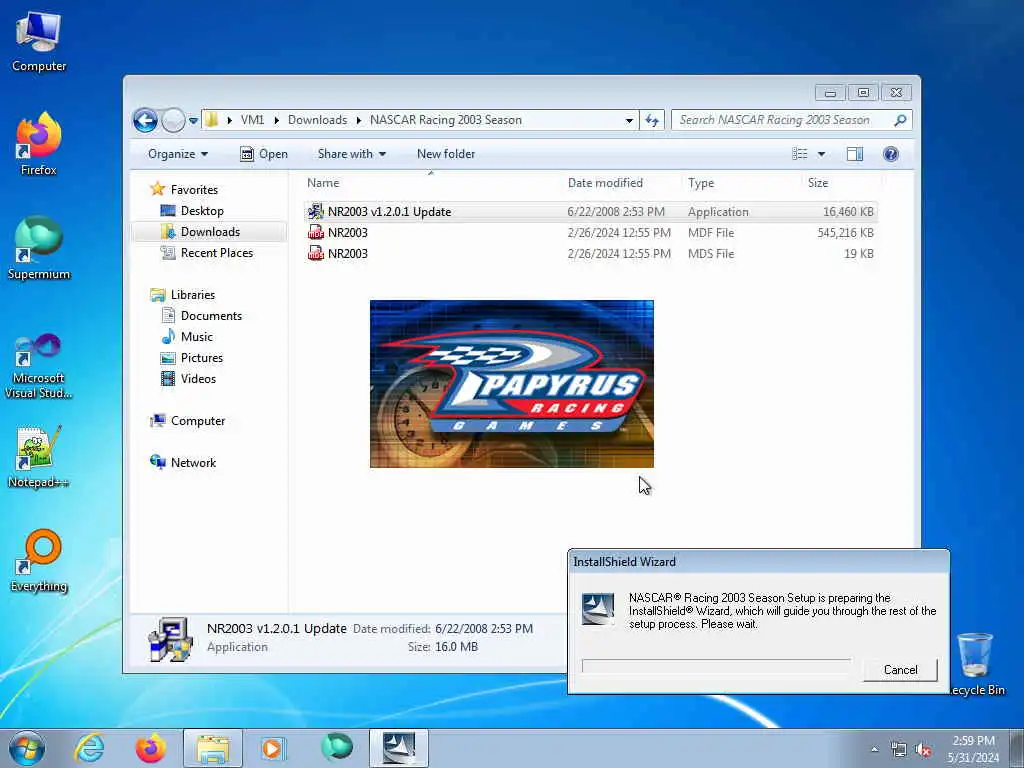The width and height of the screenshot is (1024, 768).
Task: Click the address bar refresh button
Action: pos(652,120)
